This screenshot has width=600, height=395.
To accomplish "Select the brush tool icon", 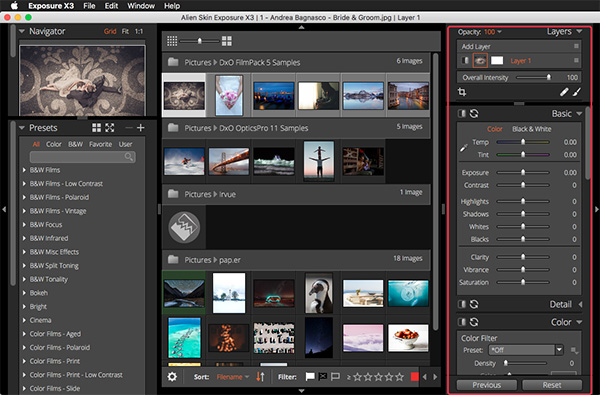I will pos(577,92).
